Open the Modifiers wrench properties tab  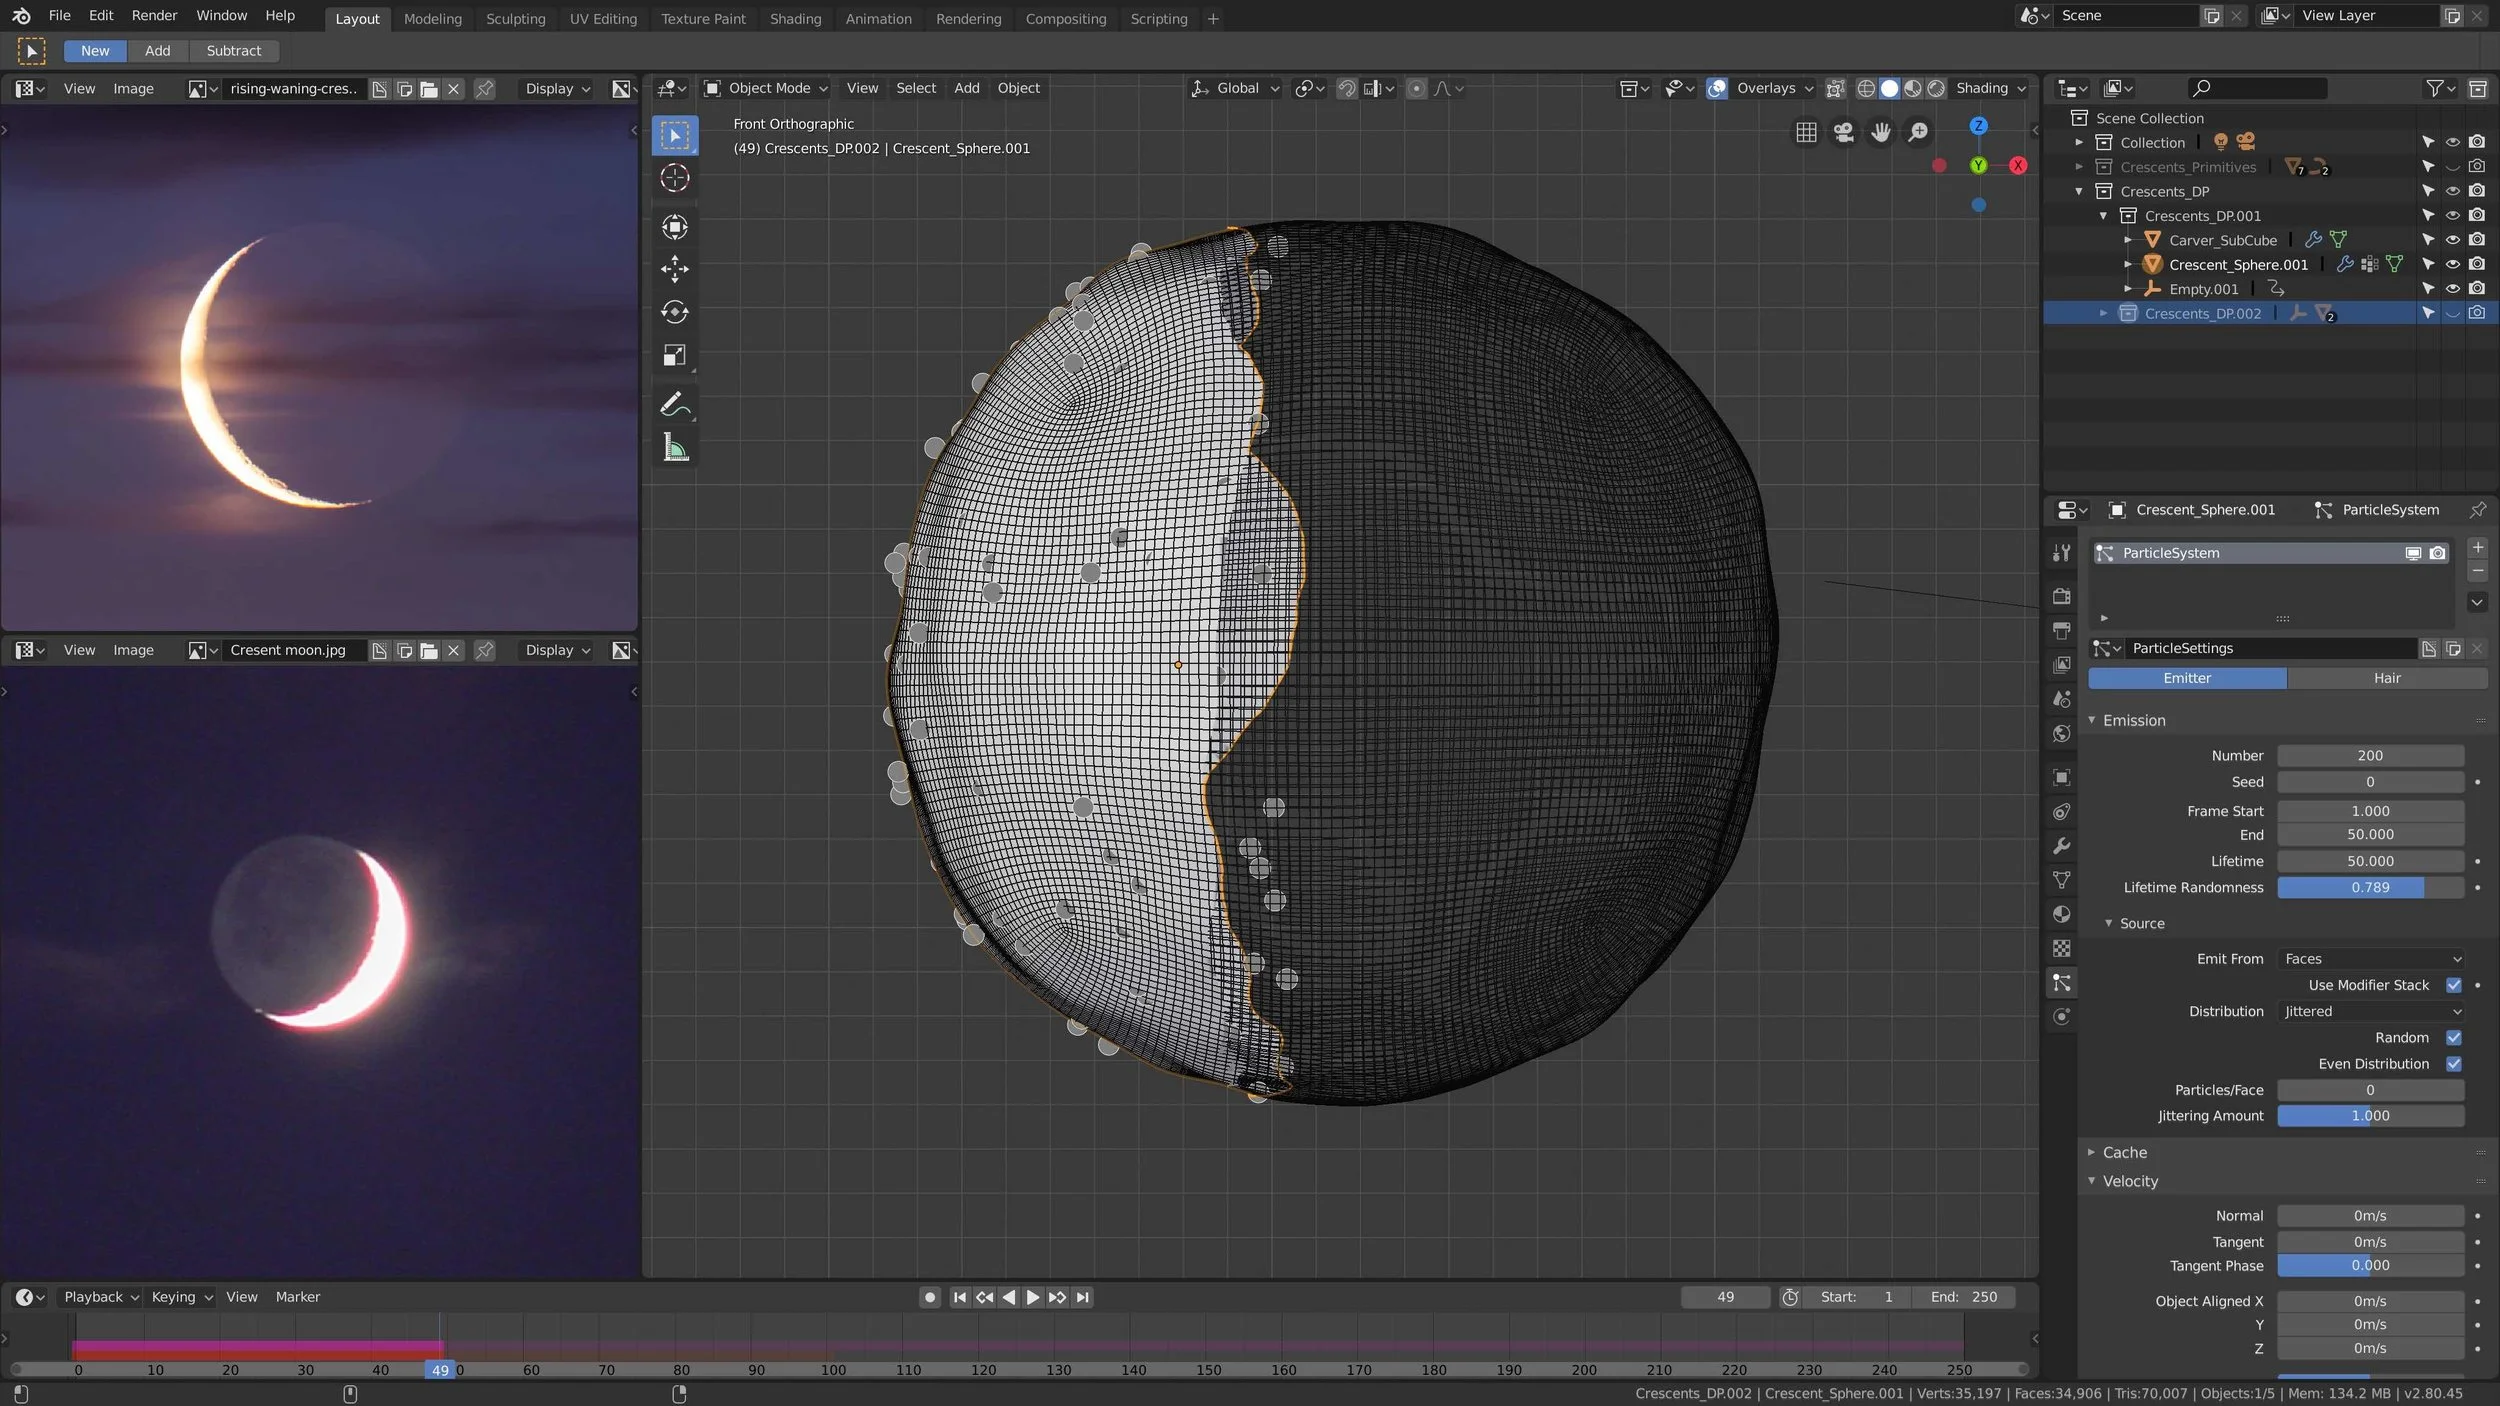click(2061, 846)
